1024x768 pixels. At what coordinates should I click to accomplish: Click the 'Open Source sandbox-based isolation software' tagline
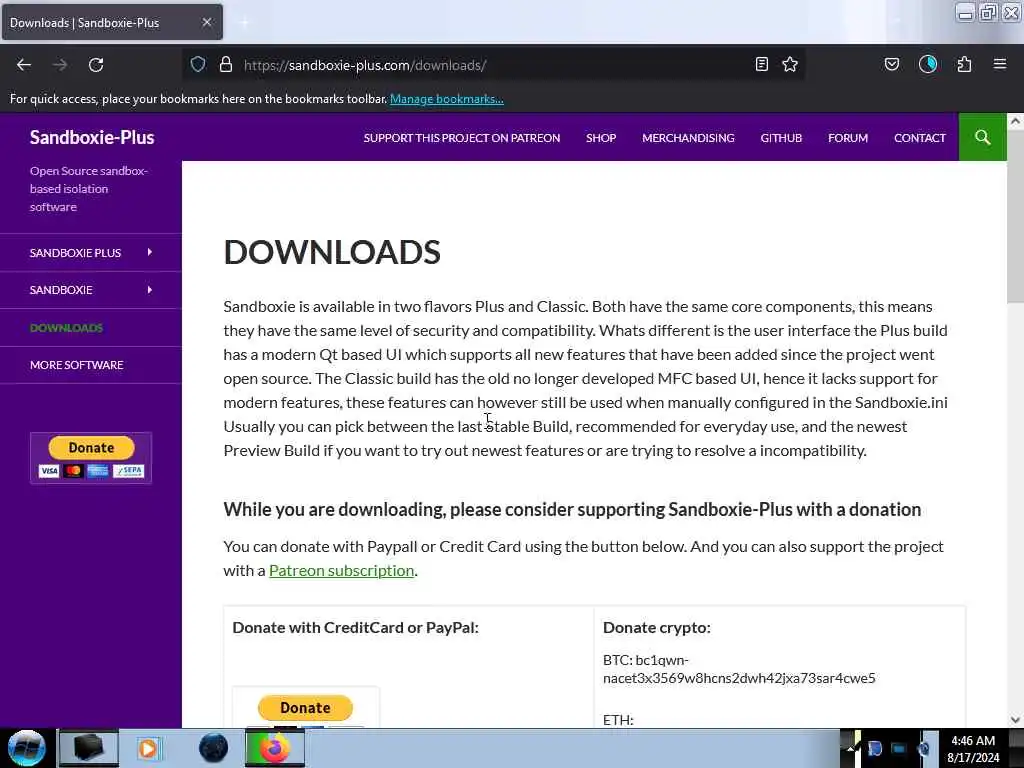(89, 189)
